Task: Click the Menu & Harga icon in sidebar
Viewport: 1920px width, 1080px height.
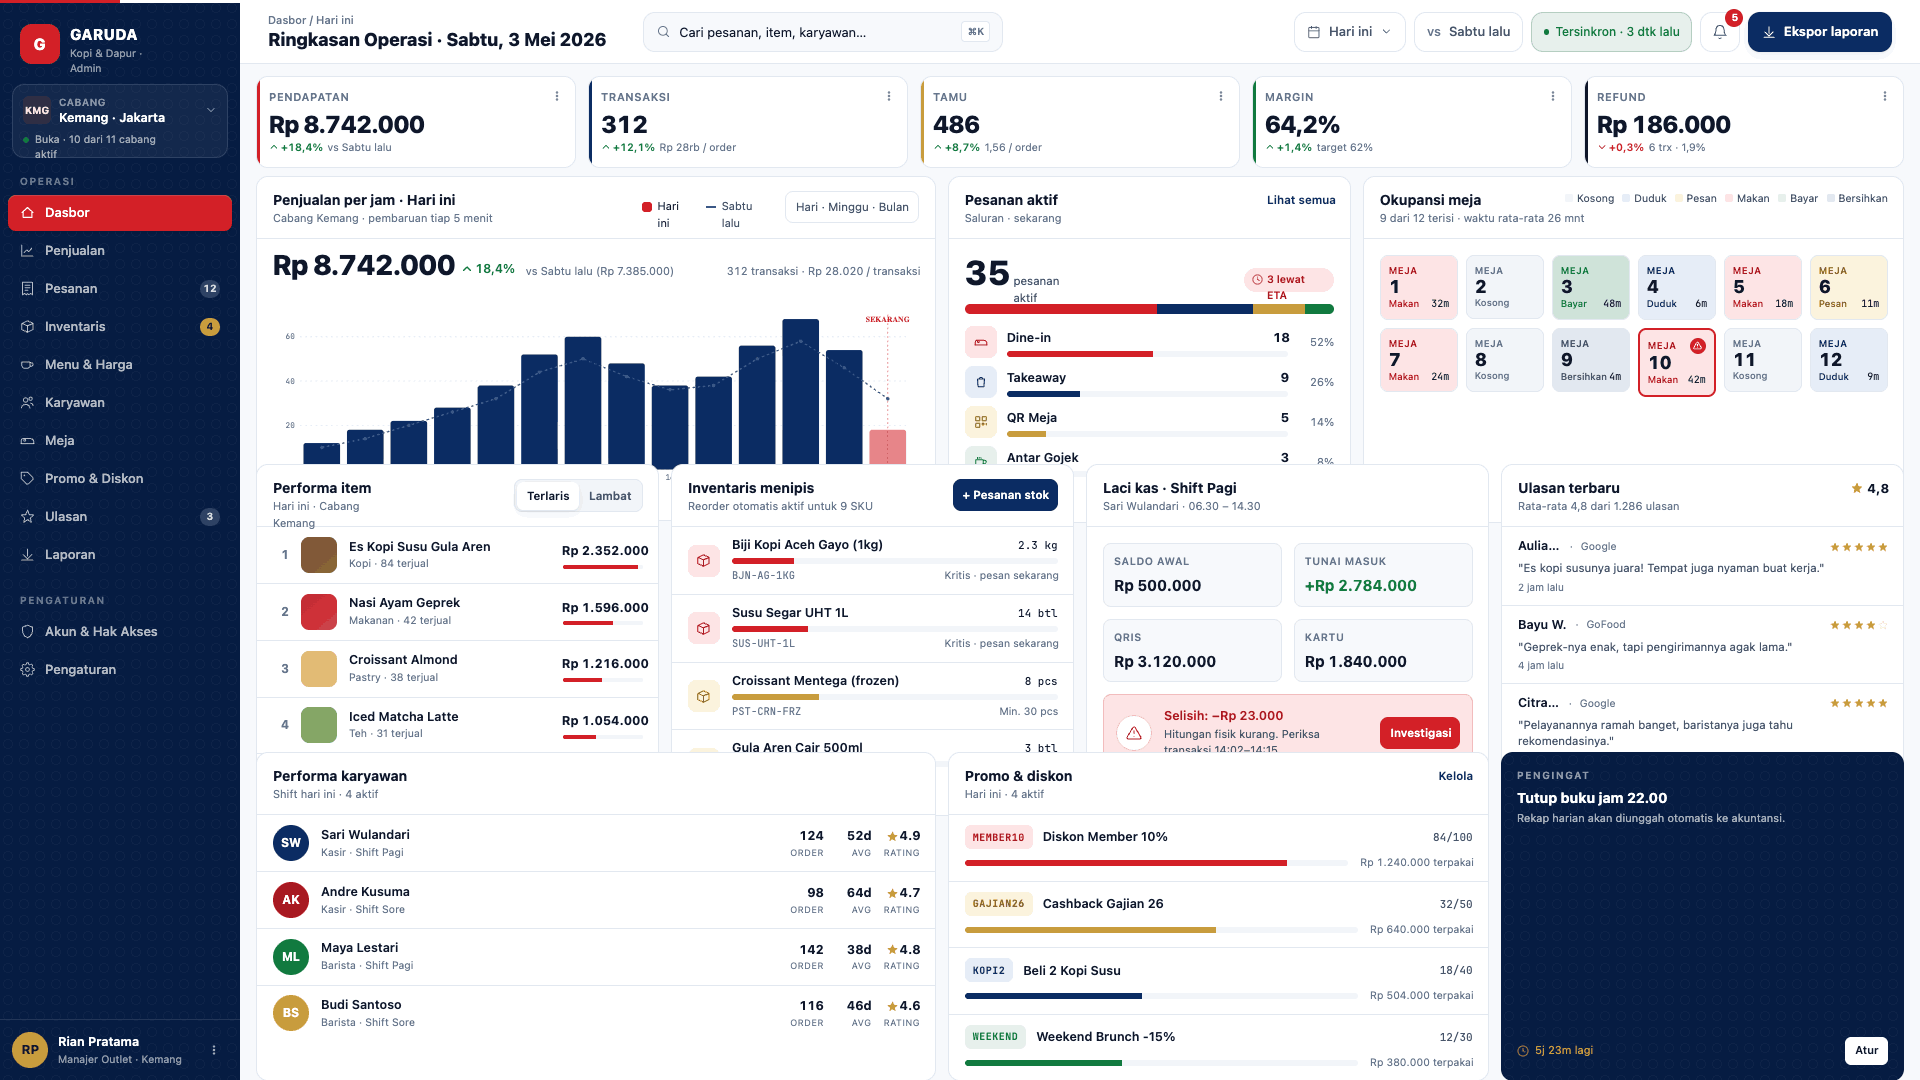Action: coord(27,365)
